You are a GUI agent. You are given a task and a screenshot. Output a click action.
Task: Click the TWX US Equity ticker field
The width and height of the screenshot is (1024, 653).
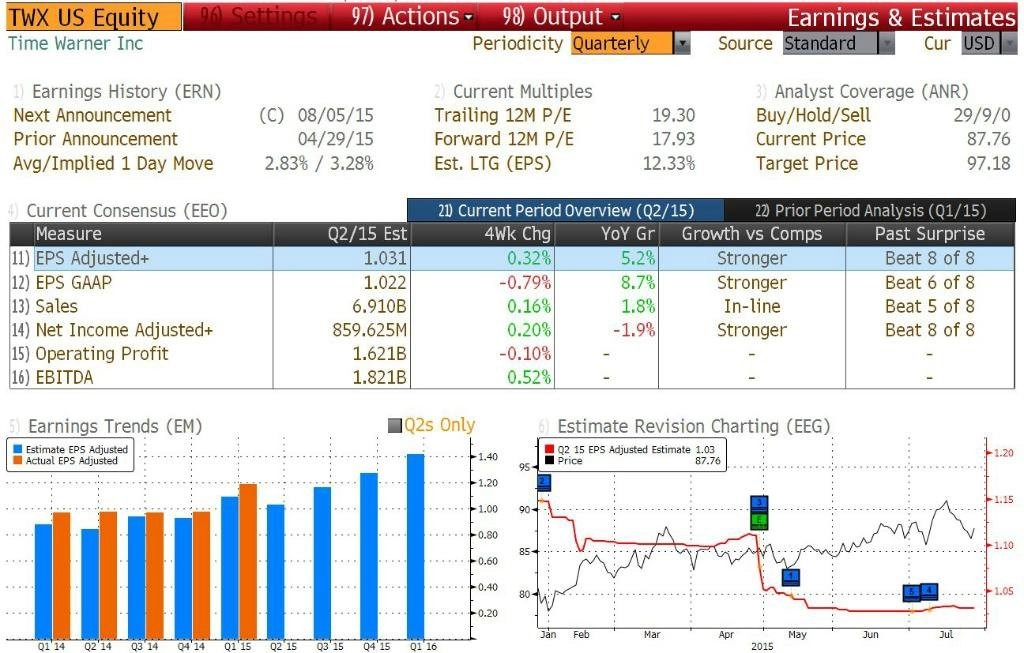click(x=93, y=18)
